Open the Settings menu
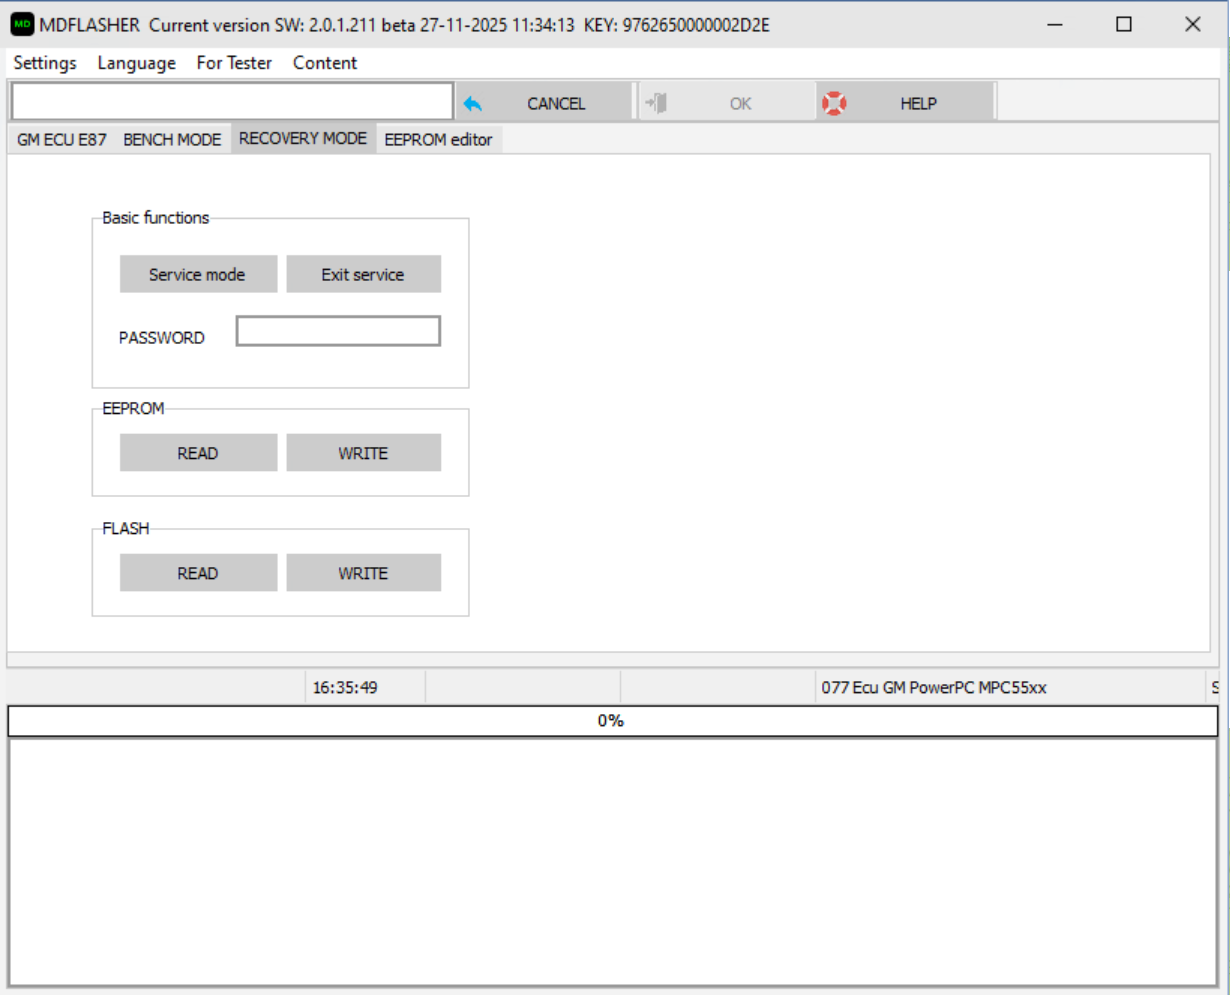The image size is (1230, 995). [x=45, y=63]
